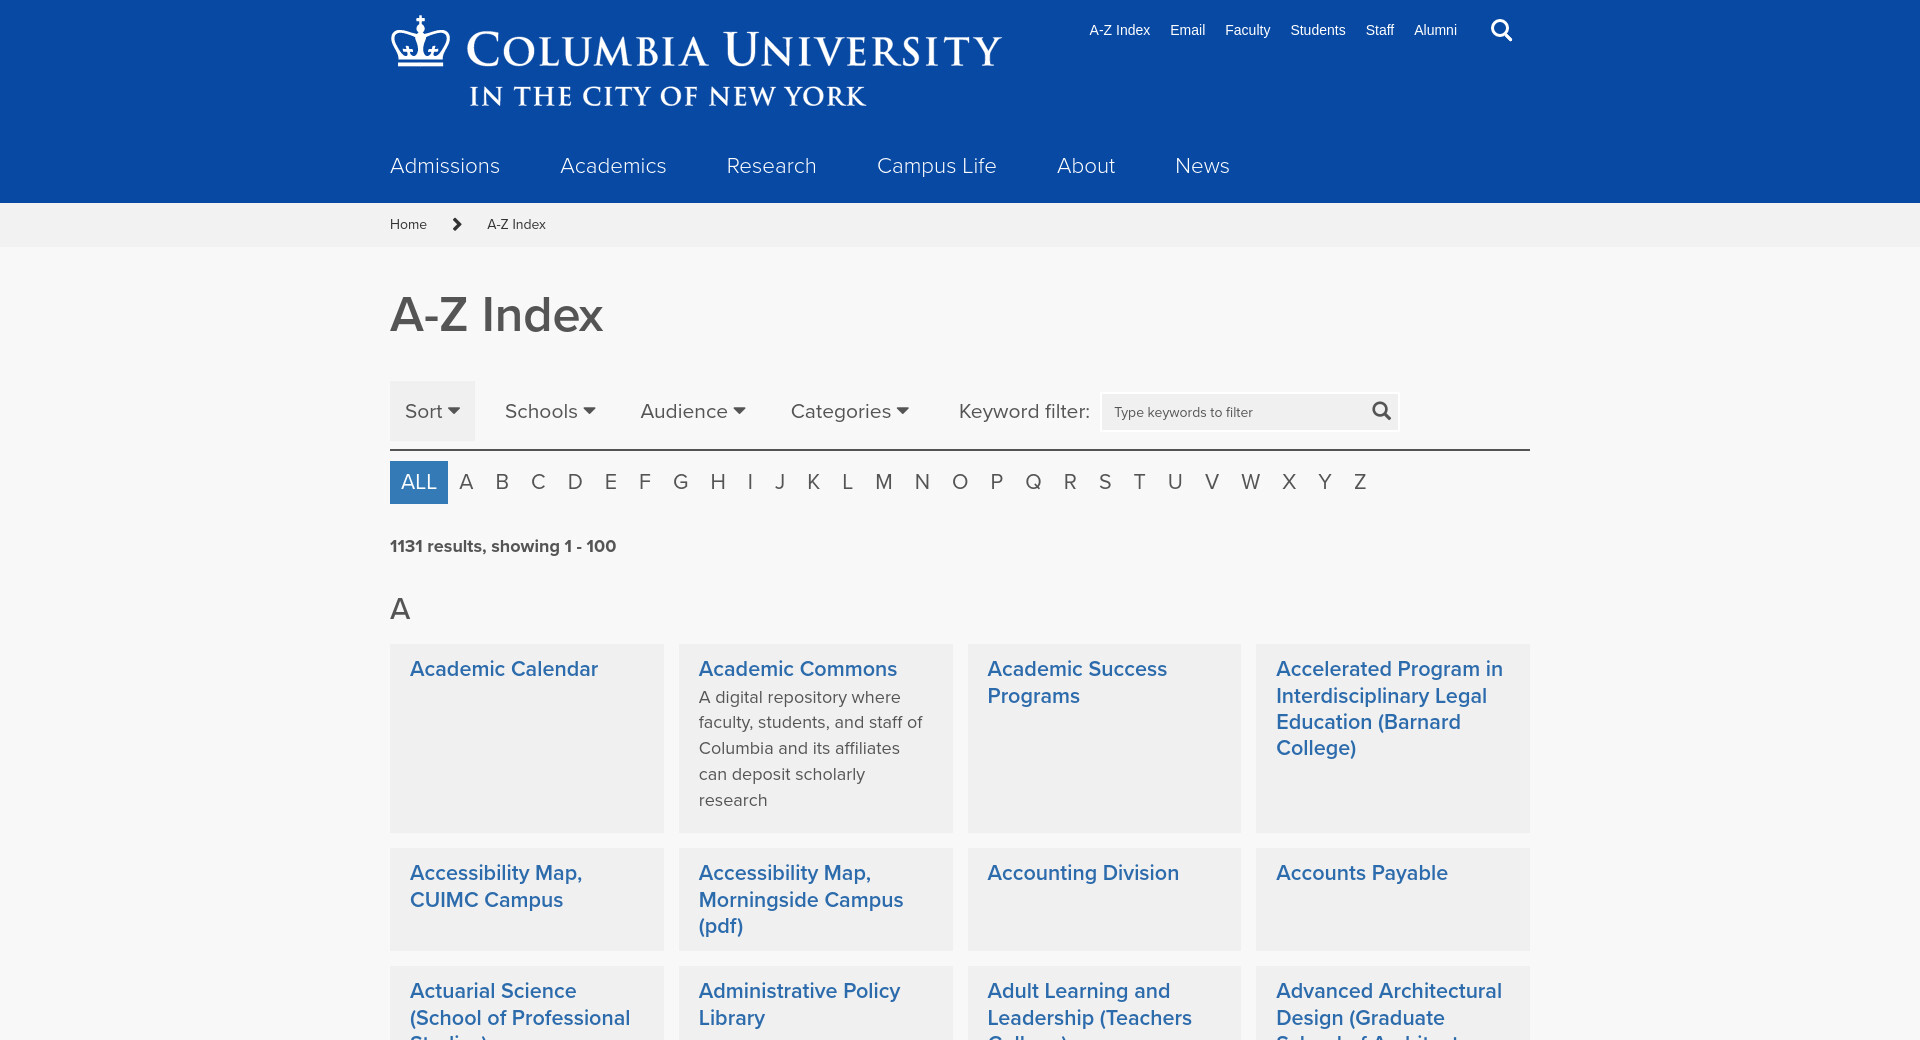This screenshot has width=1920, height=1040.
Task: Open the Academic Calendar link
Action: coord(504,669)
